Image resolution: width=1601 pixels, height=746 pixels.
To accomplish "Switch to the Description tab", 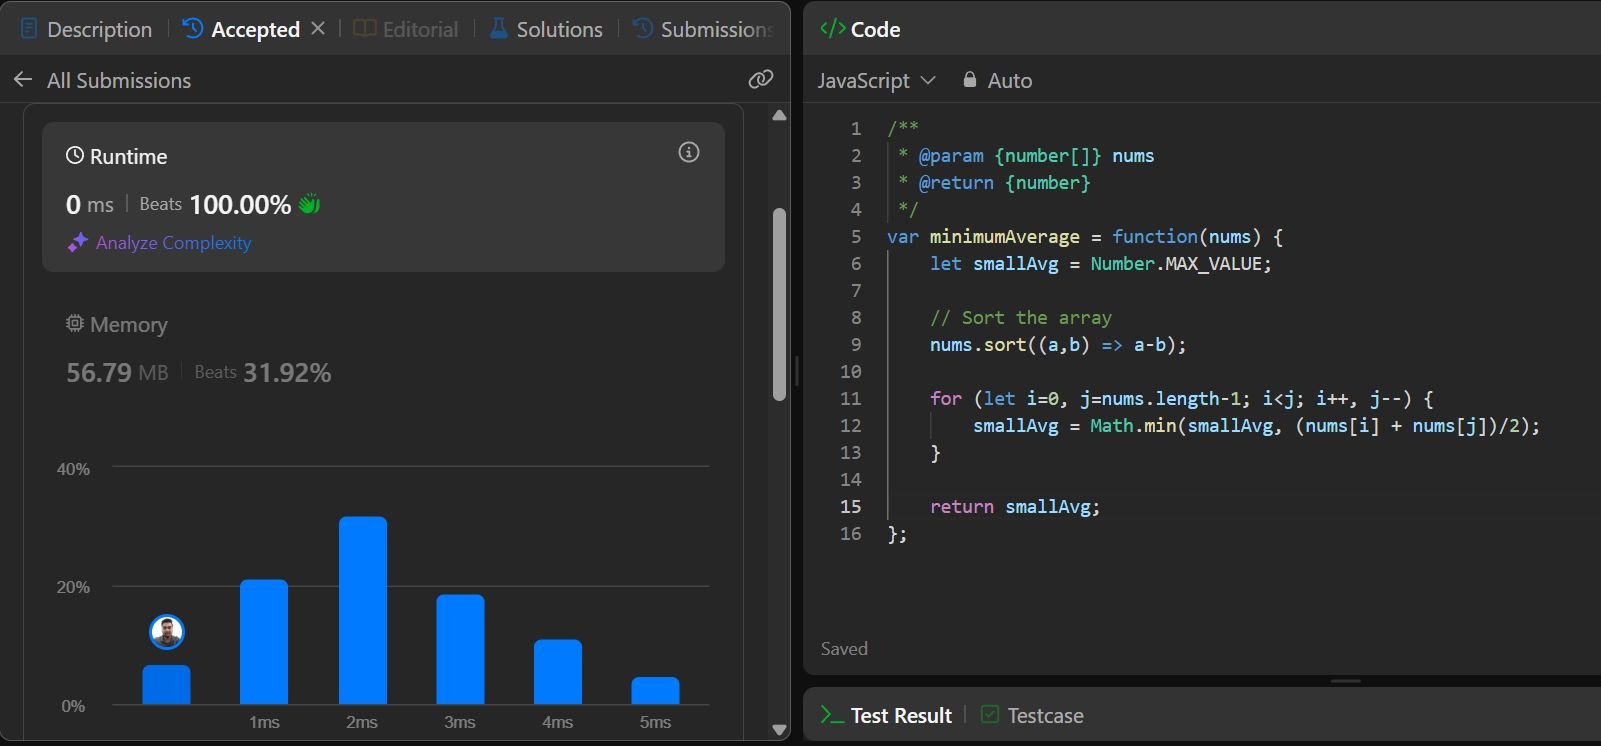I will coord(87,29).
